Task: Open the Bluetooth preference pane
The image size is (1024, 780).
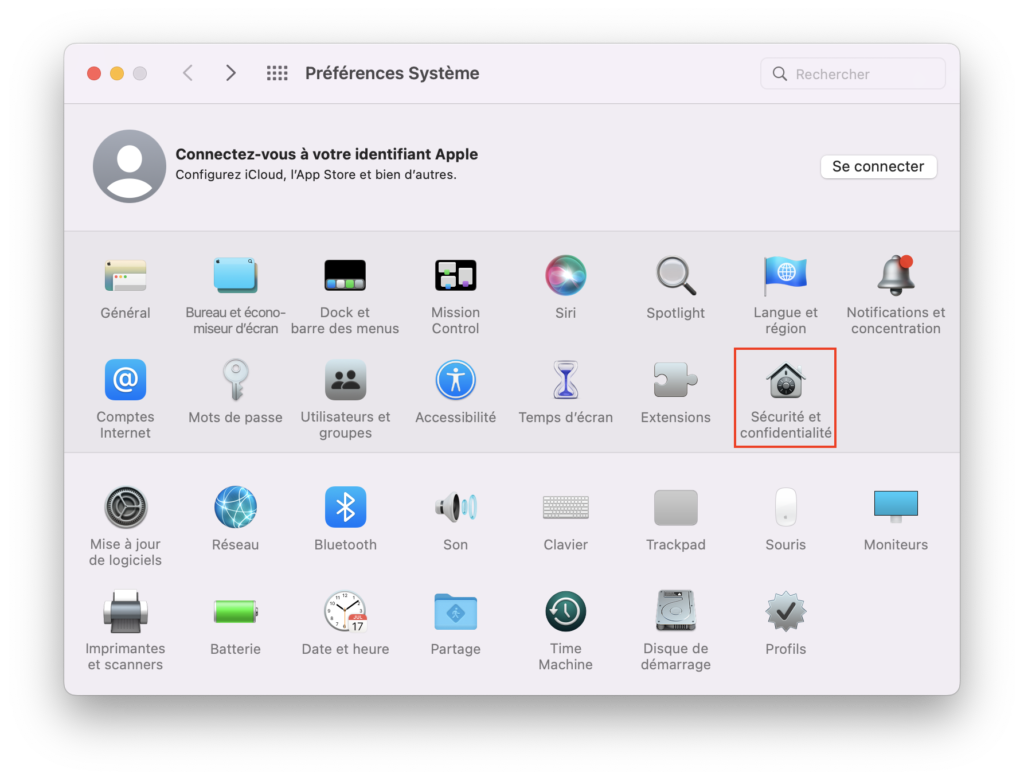Action: tap(345, 508)
